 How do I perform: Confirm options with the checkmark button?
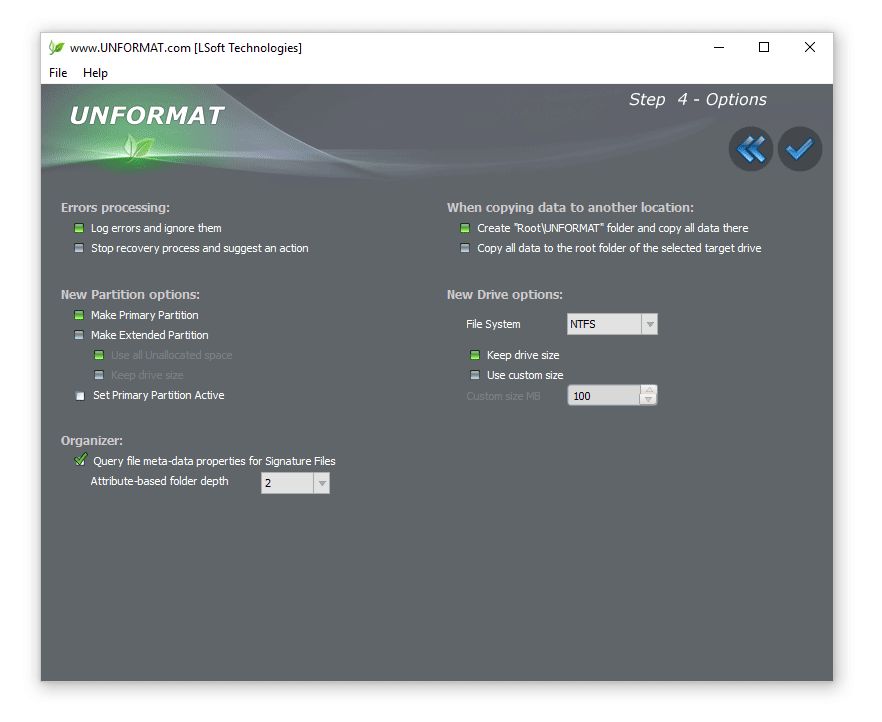(799, 149)
